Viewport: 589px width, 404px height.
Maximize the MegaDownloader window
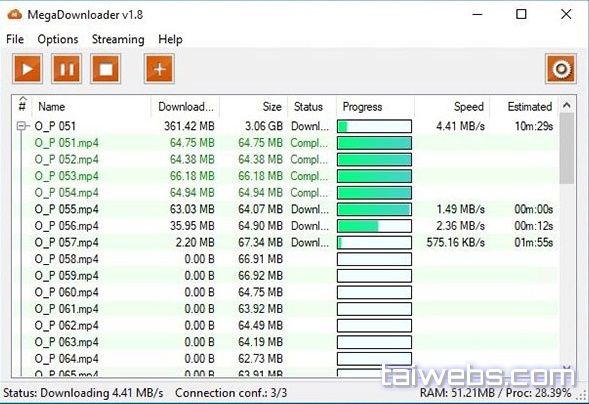[x=521, y=14]
